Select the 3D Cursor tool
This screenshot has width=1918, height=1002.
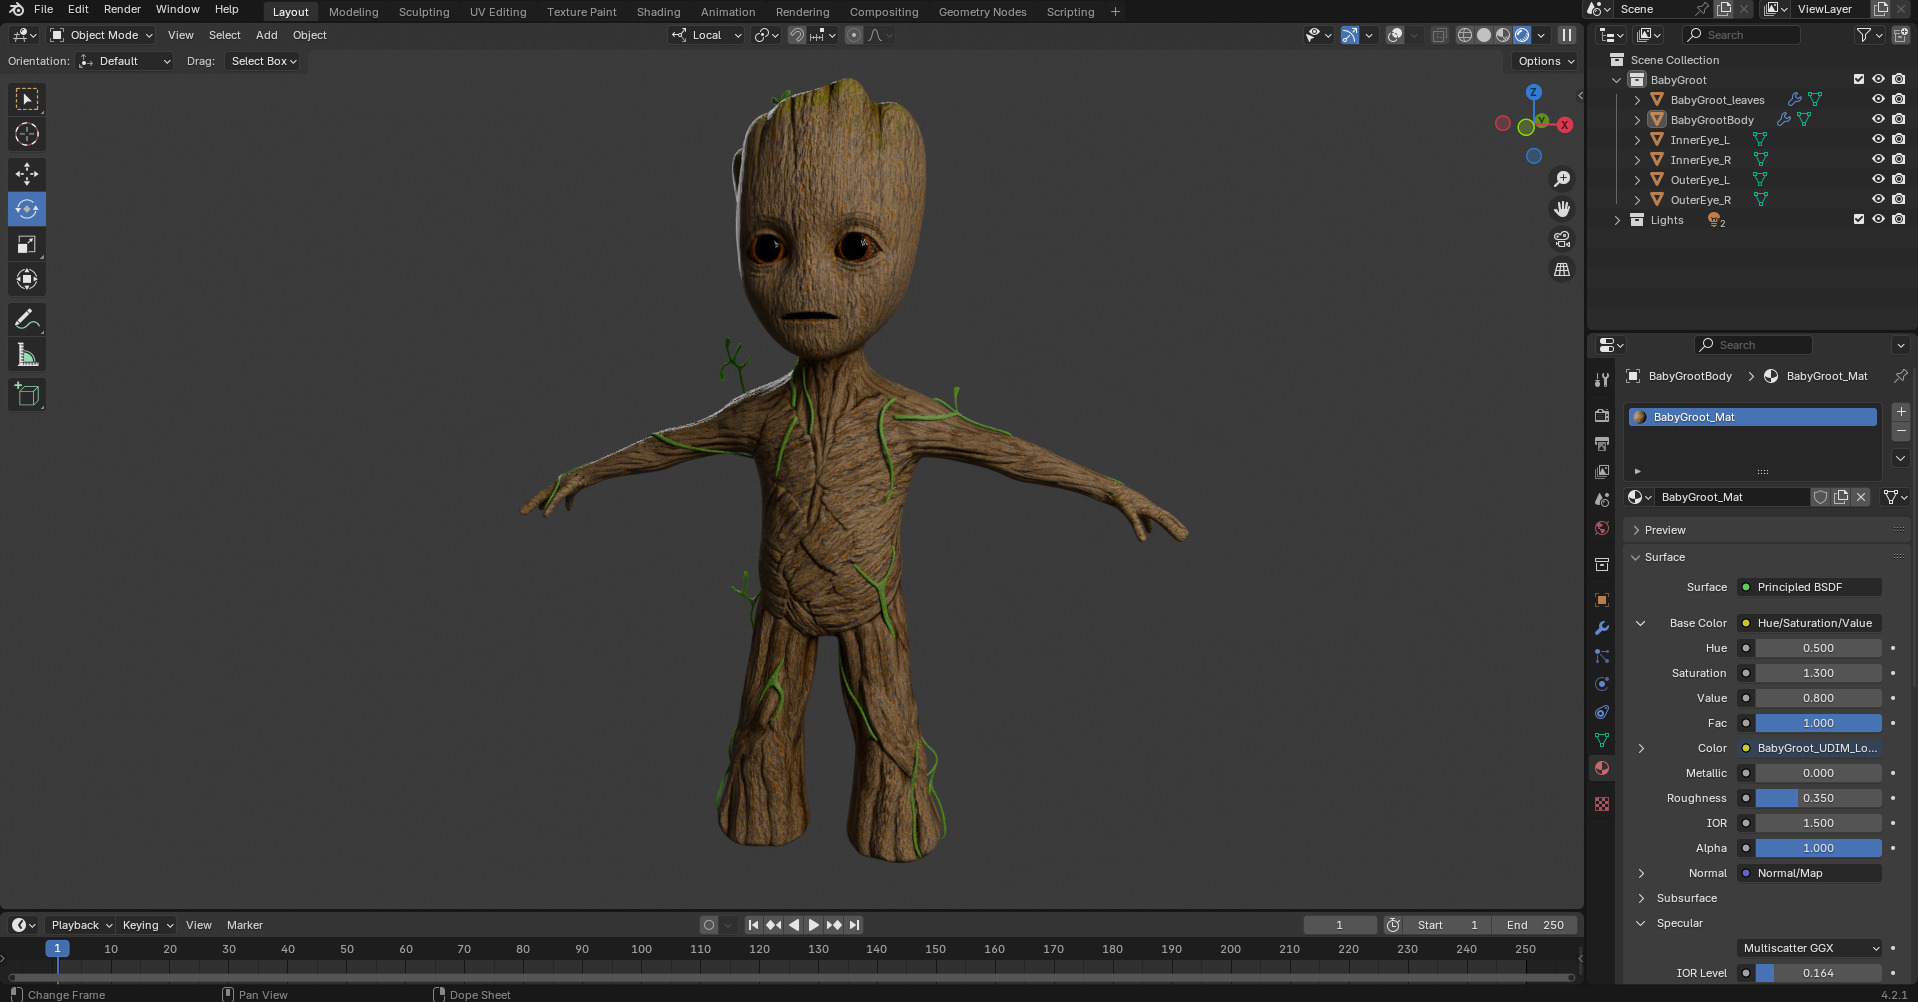[x=27, y=134]
